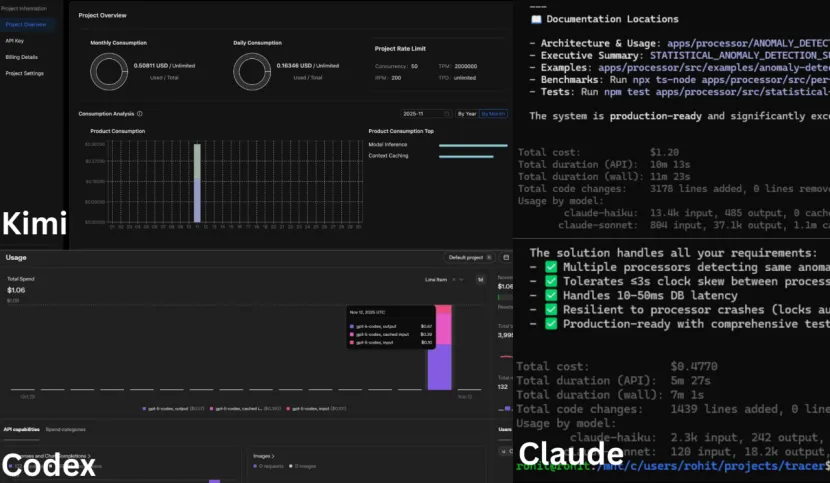
Task: Click the calendar icon beside Default project
Action: tap(506, 257)
